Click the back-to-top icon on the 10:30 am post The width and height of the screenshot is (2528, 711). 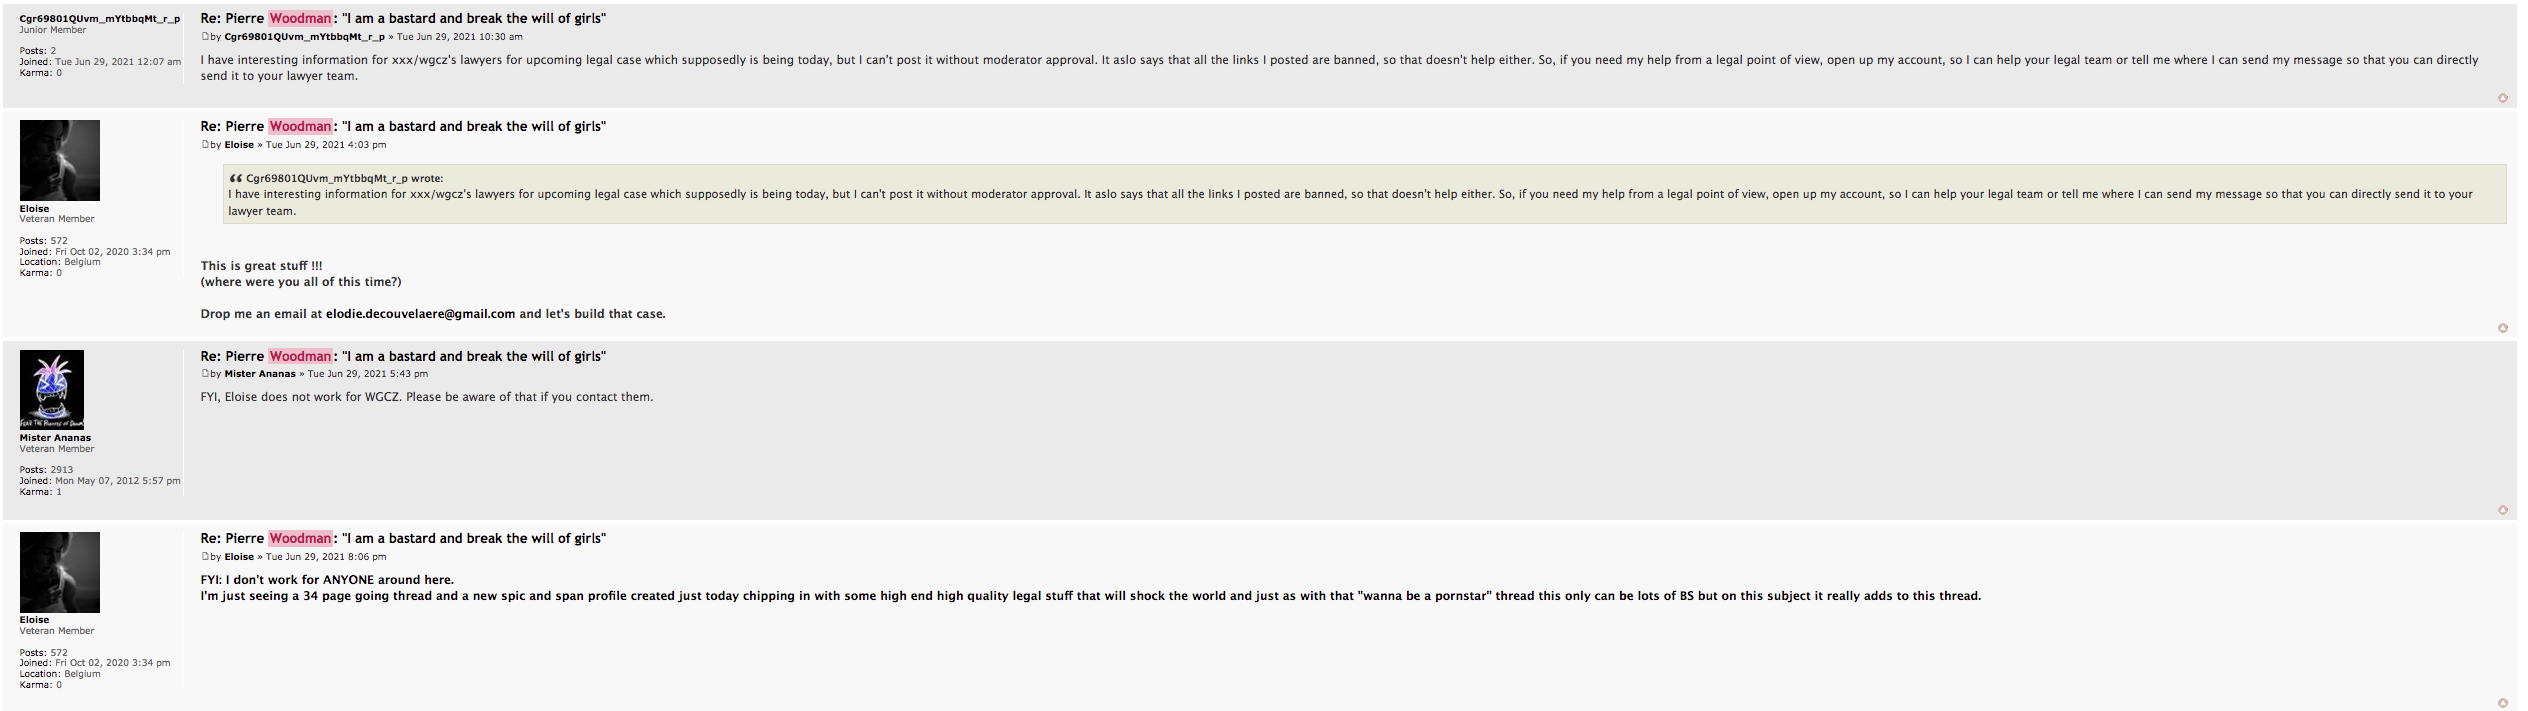coord(2502,98)
